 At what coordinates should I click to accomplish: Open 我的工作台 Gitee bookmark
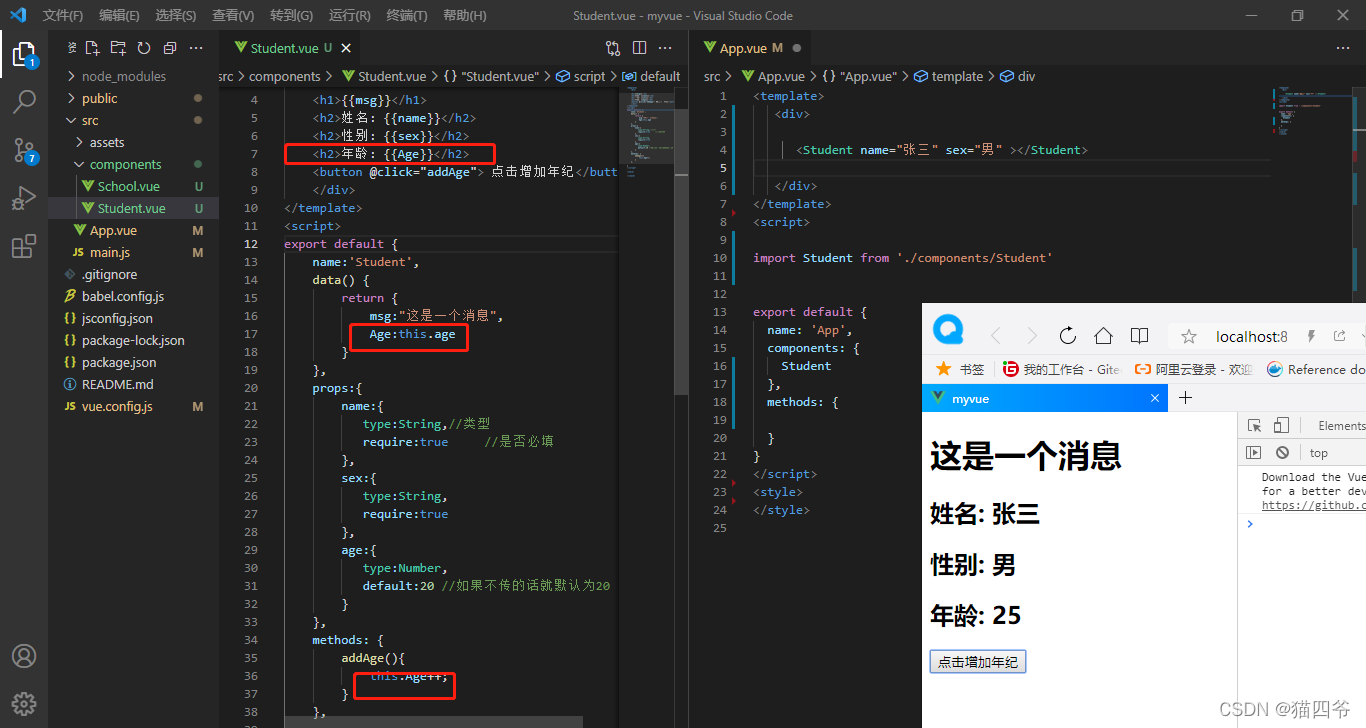(1062, 369)
